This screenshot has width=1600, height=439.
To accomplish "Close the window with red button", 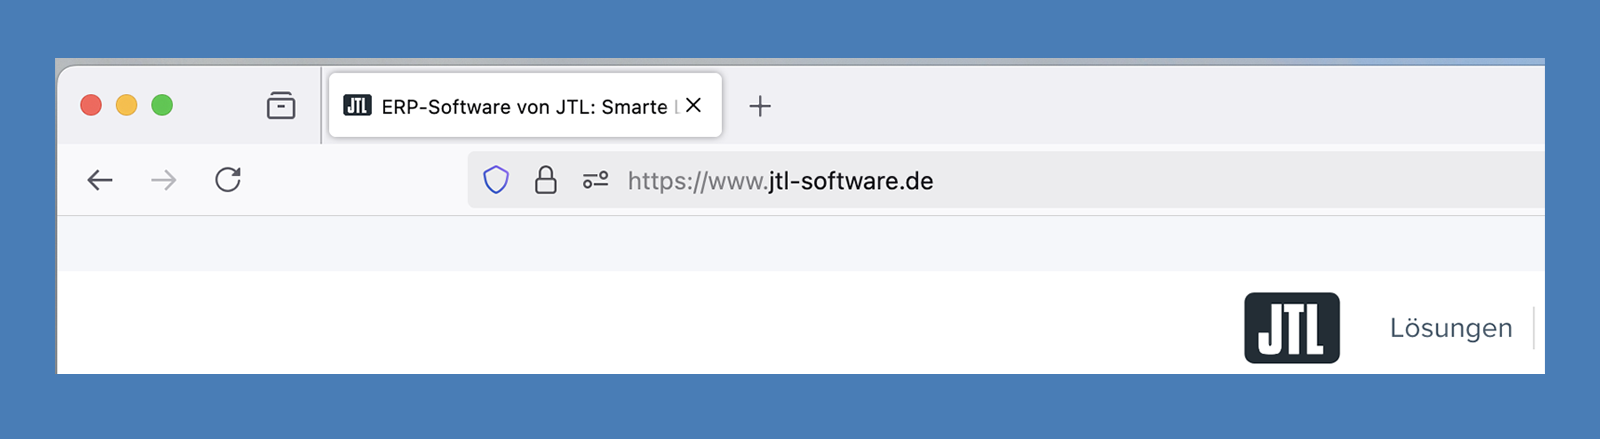I will [91, 105].
